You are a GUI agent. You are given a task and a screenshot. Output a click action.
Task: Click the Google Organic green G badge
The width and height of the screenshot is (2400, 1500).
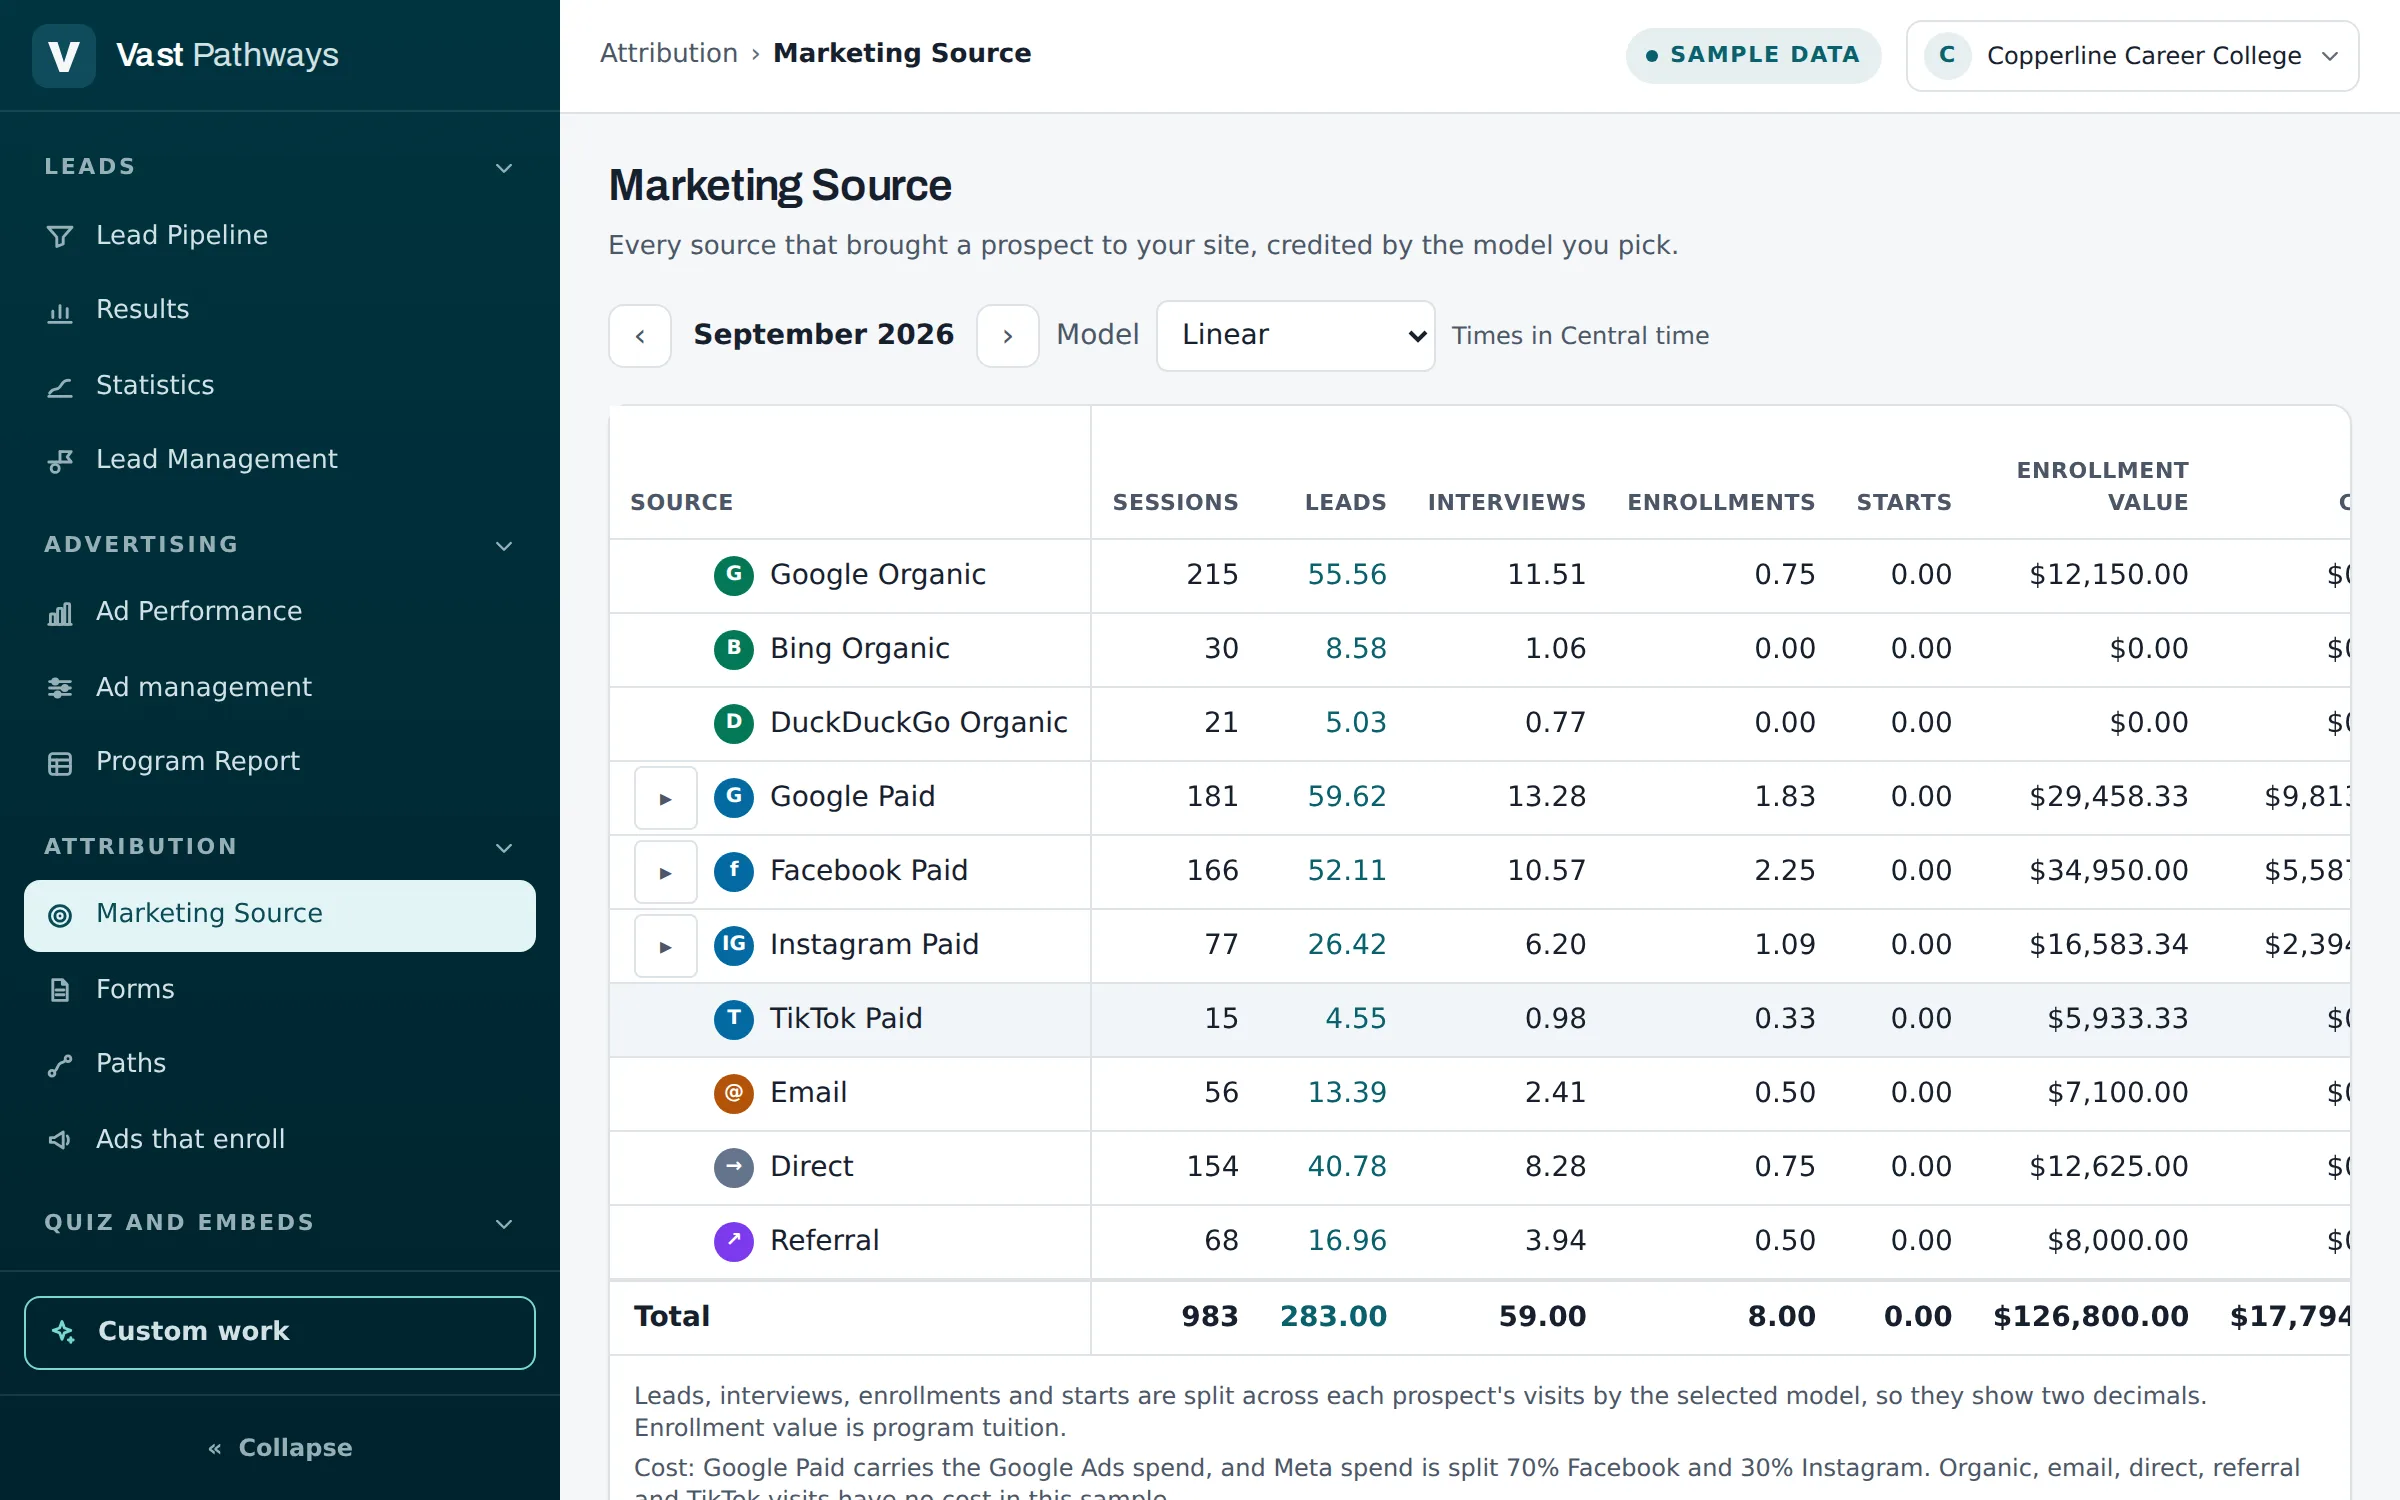click(x=734, y=575)
